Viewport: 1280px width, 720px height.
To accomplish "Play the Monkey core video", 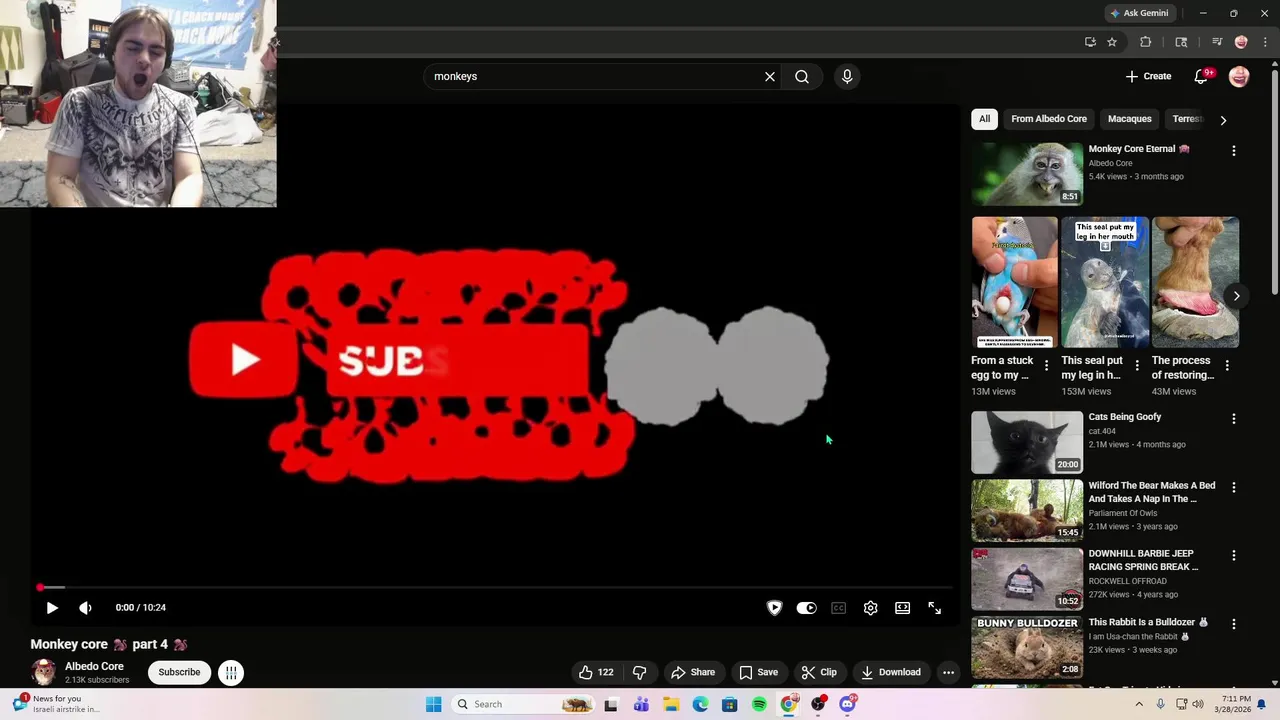I will click(52, 608).
